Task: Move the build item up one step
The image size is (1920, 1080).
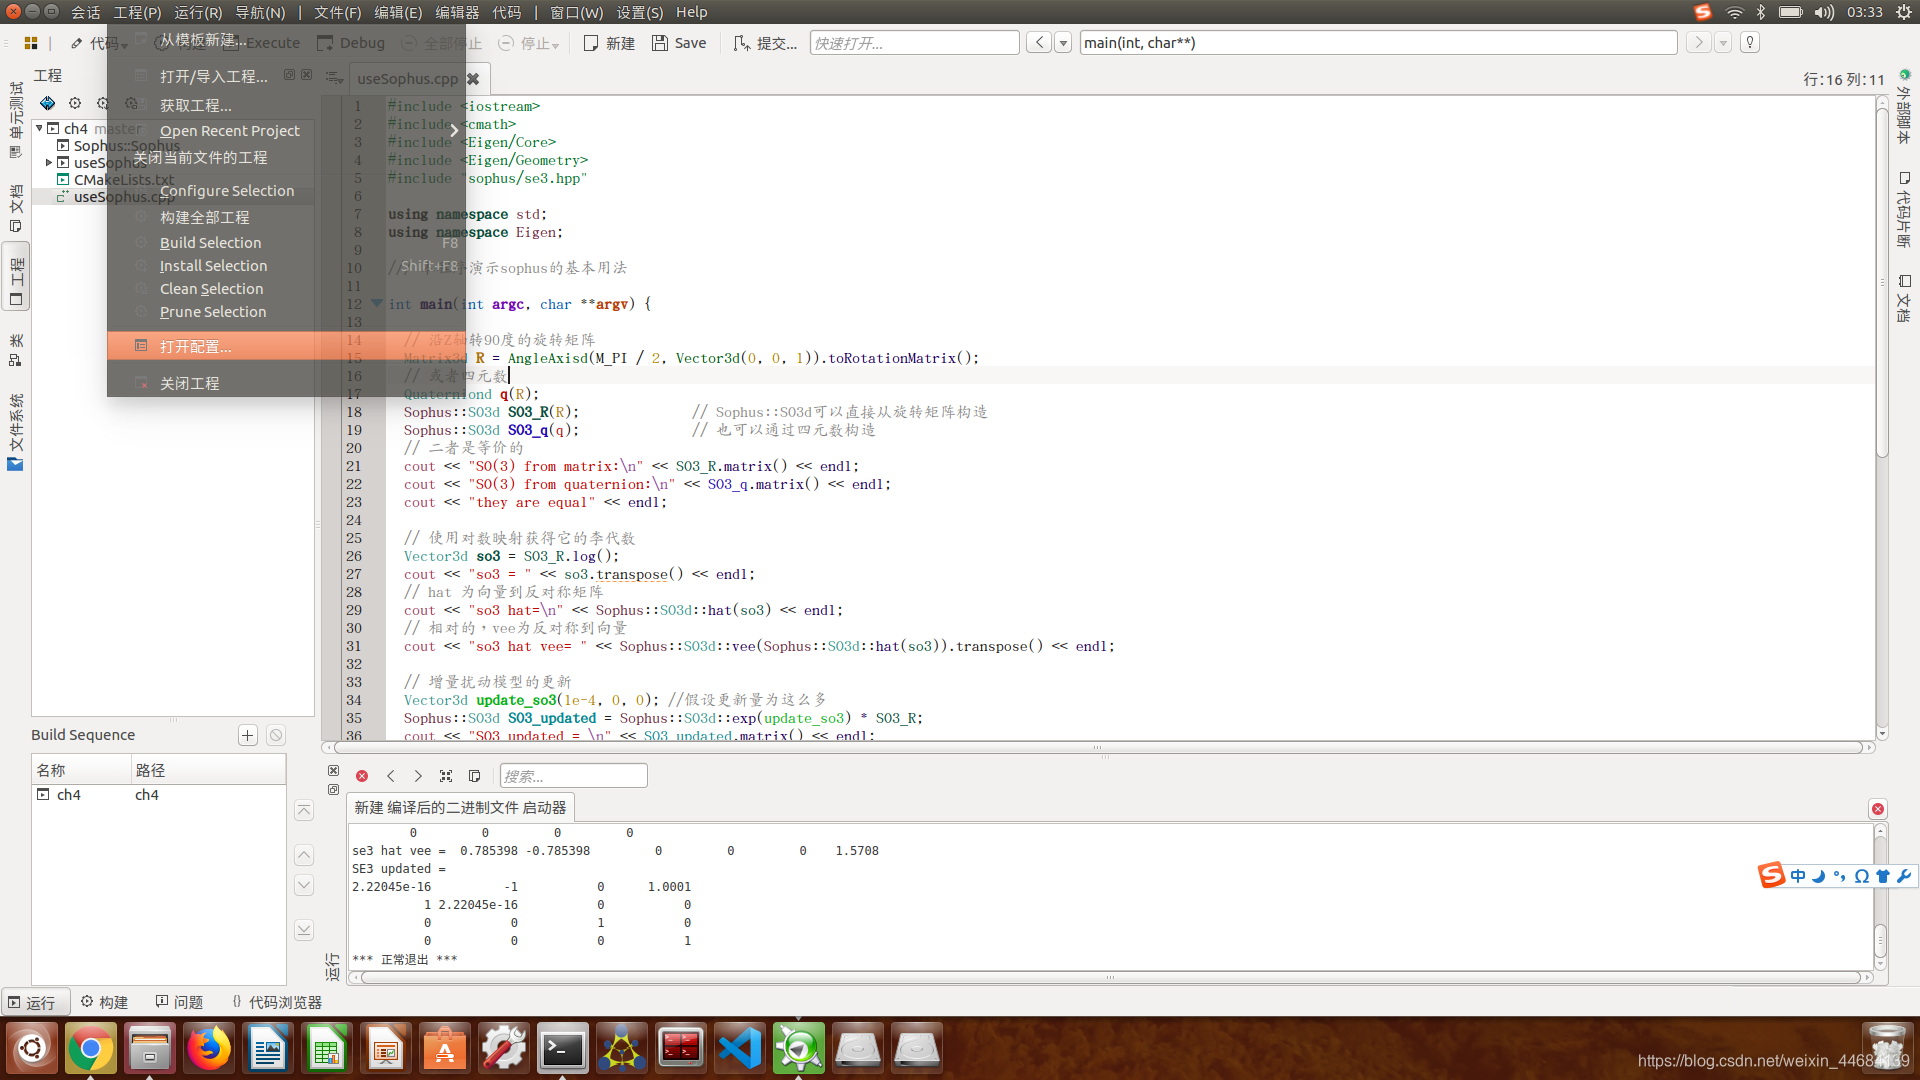Action: [x=304, y=855]
